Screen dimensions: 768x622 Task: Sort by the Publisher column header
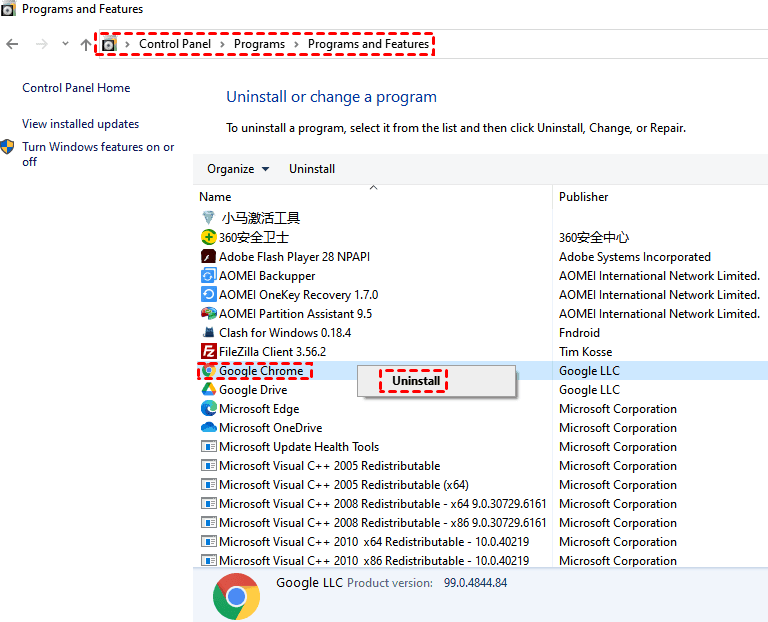(583, 197)
